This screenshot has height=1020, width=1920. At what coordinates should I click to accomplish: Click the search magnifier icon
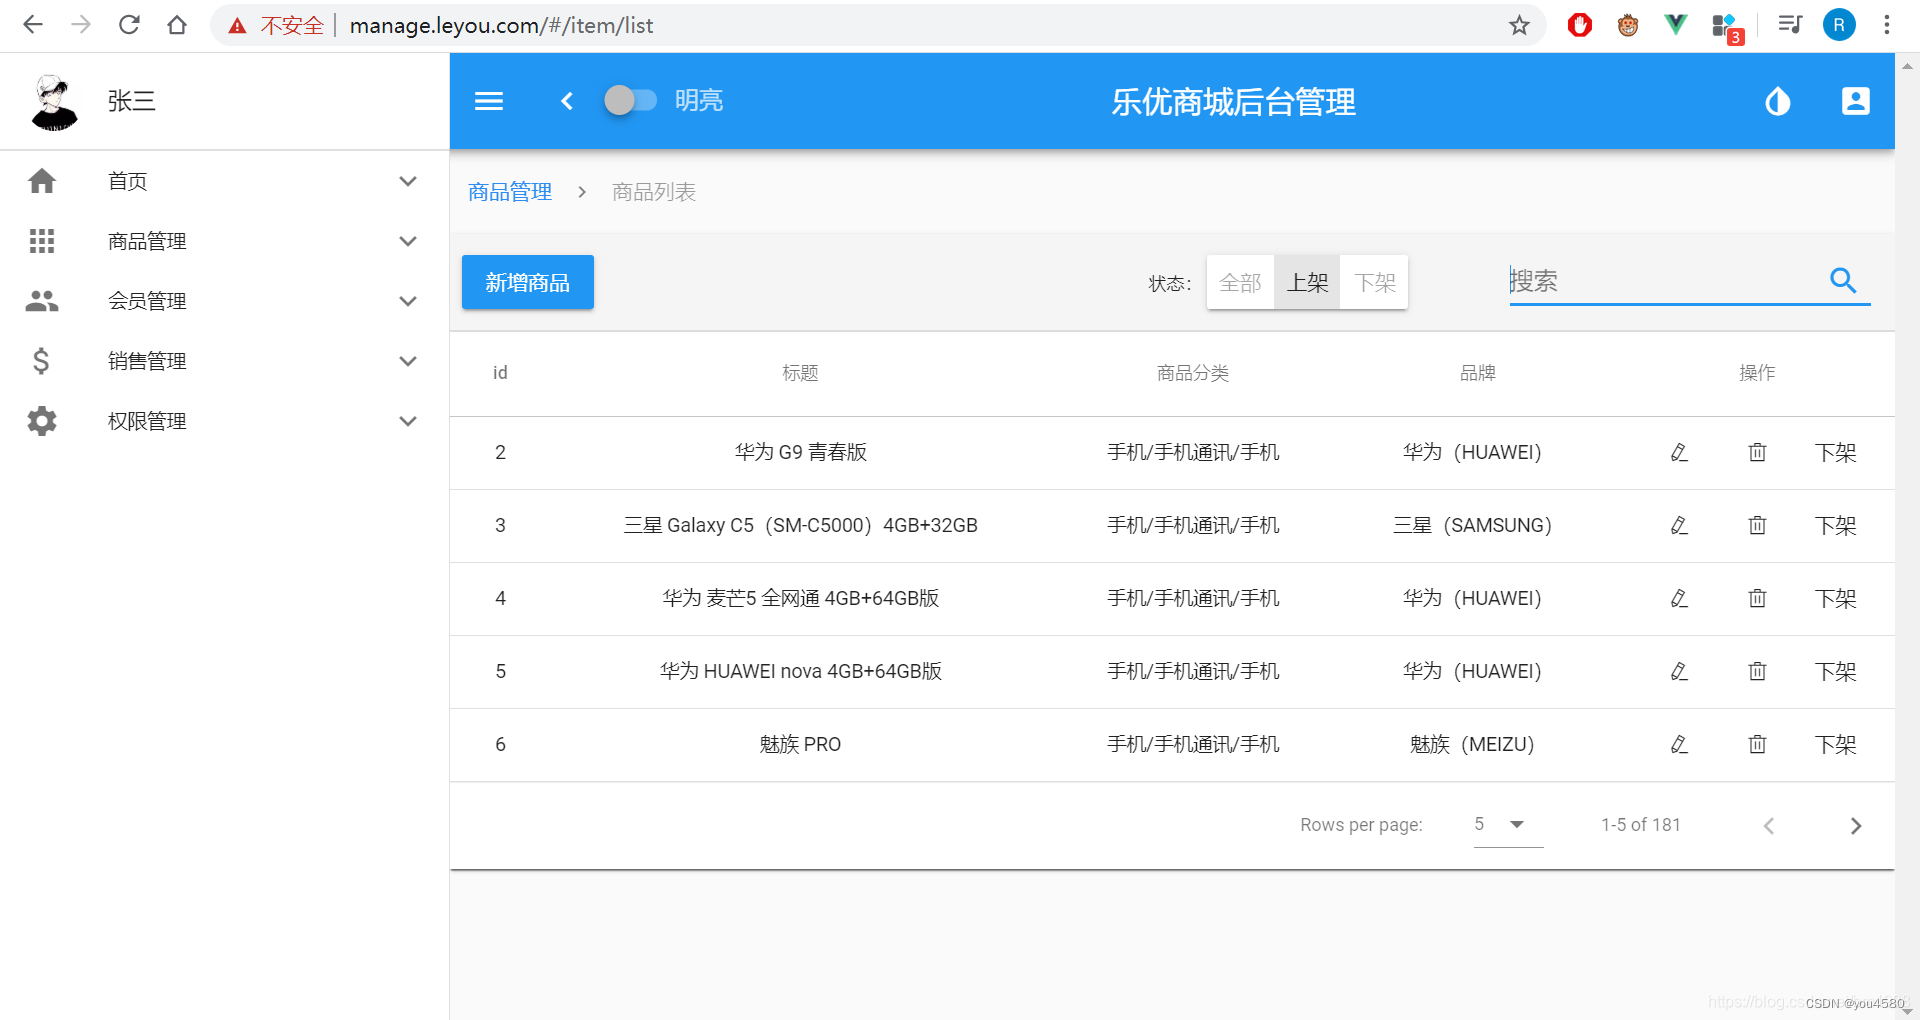pyautogui.click(x=1843, y=281)
